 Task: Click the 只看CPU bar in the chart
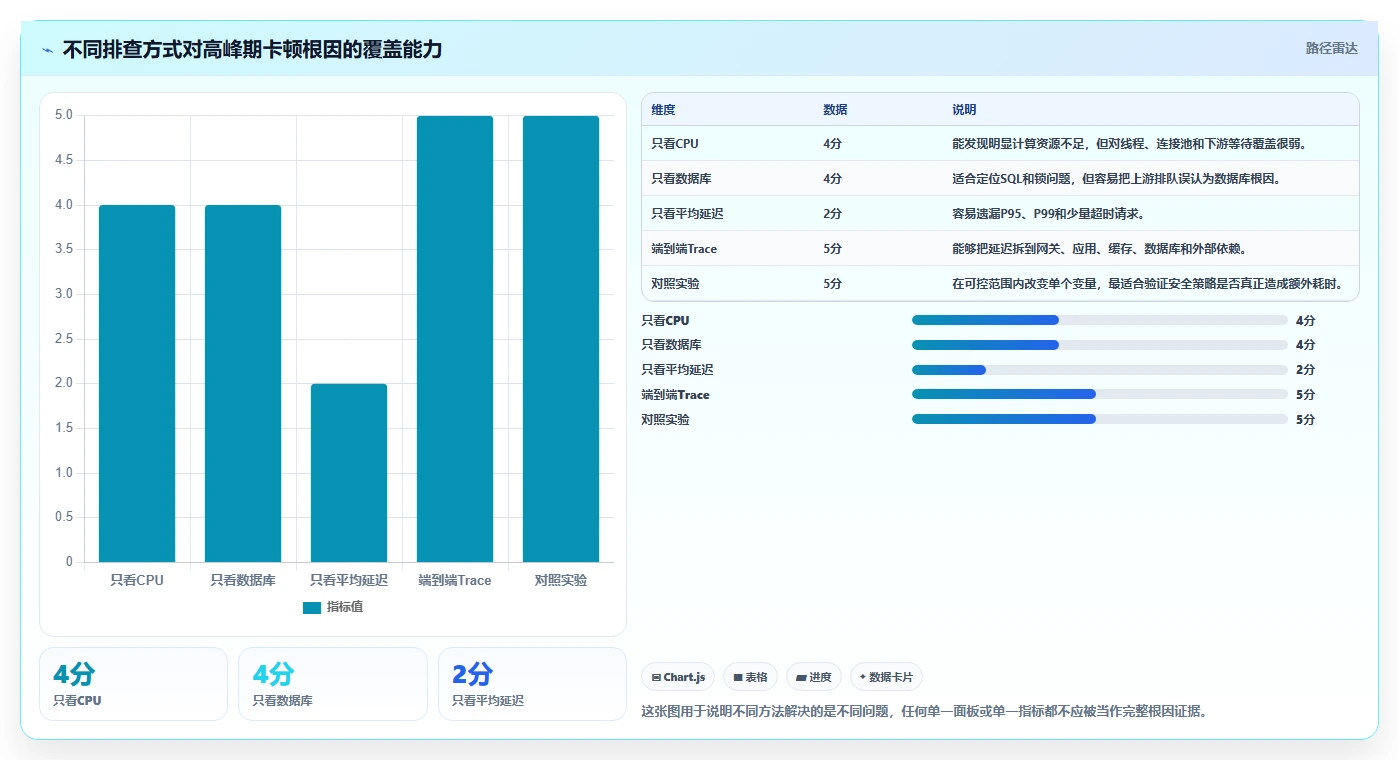click(x=137, y=383)
